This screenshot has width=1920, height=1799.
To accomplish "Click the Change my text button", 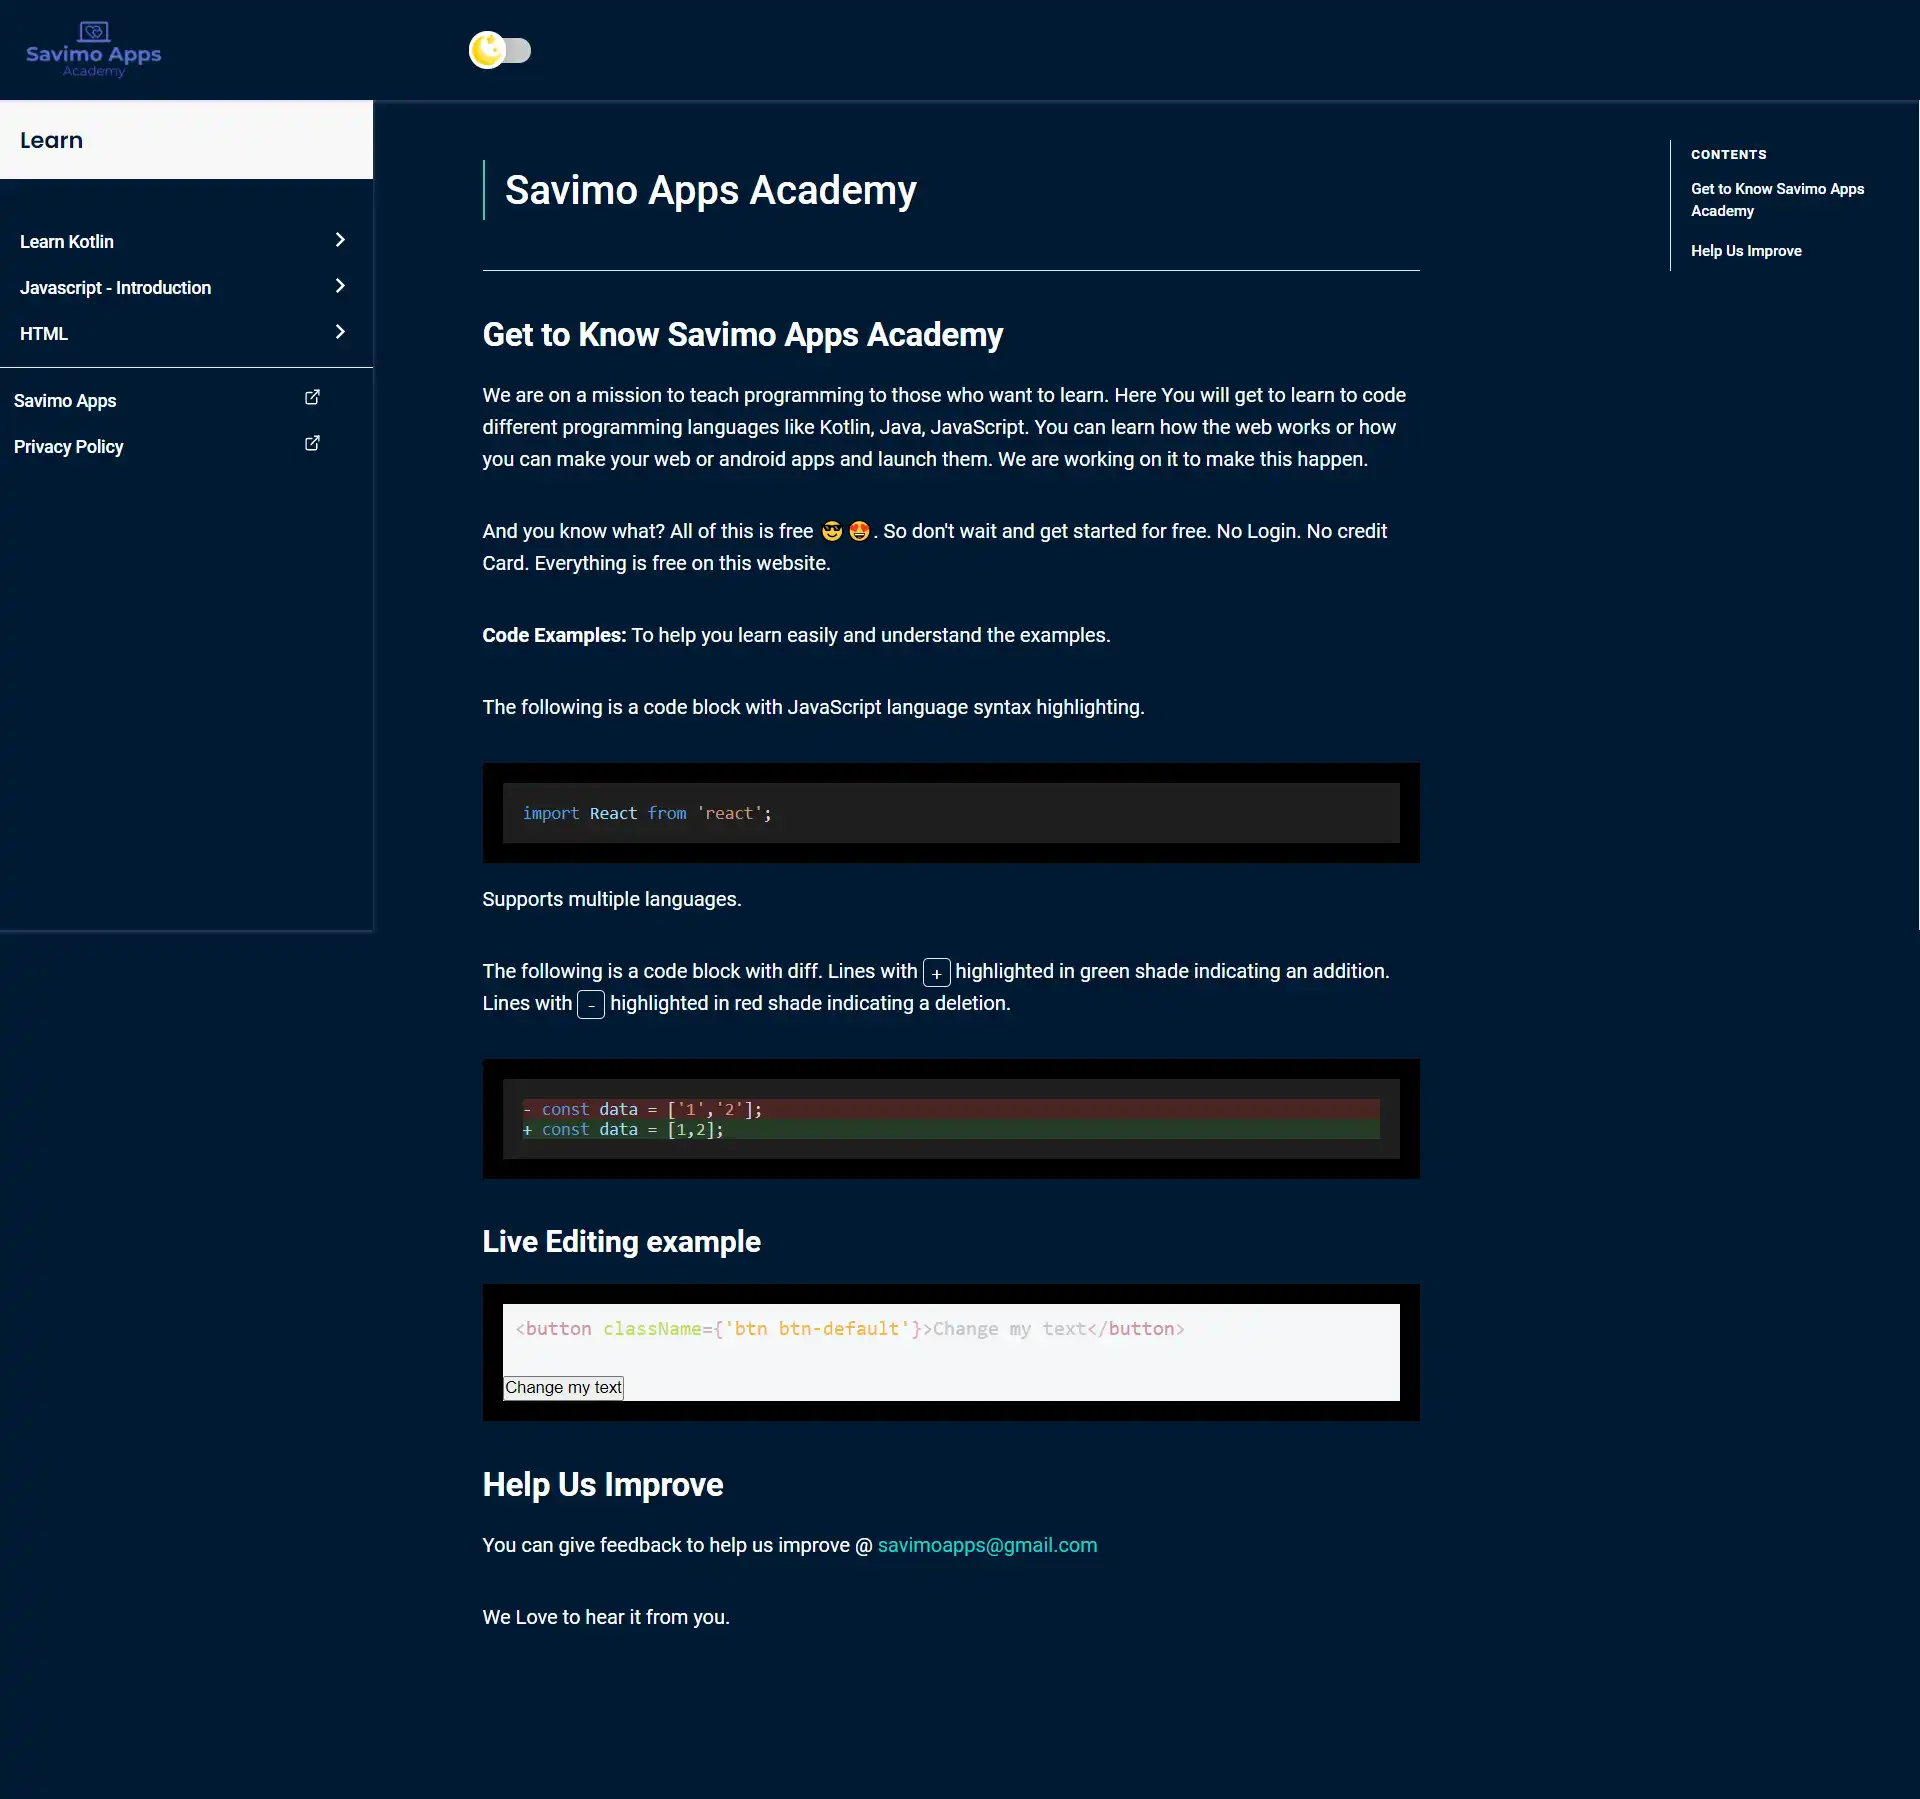I will pyautogui.click(x=563, y=1387).
